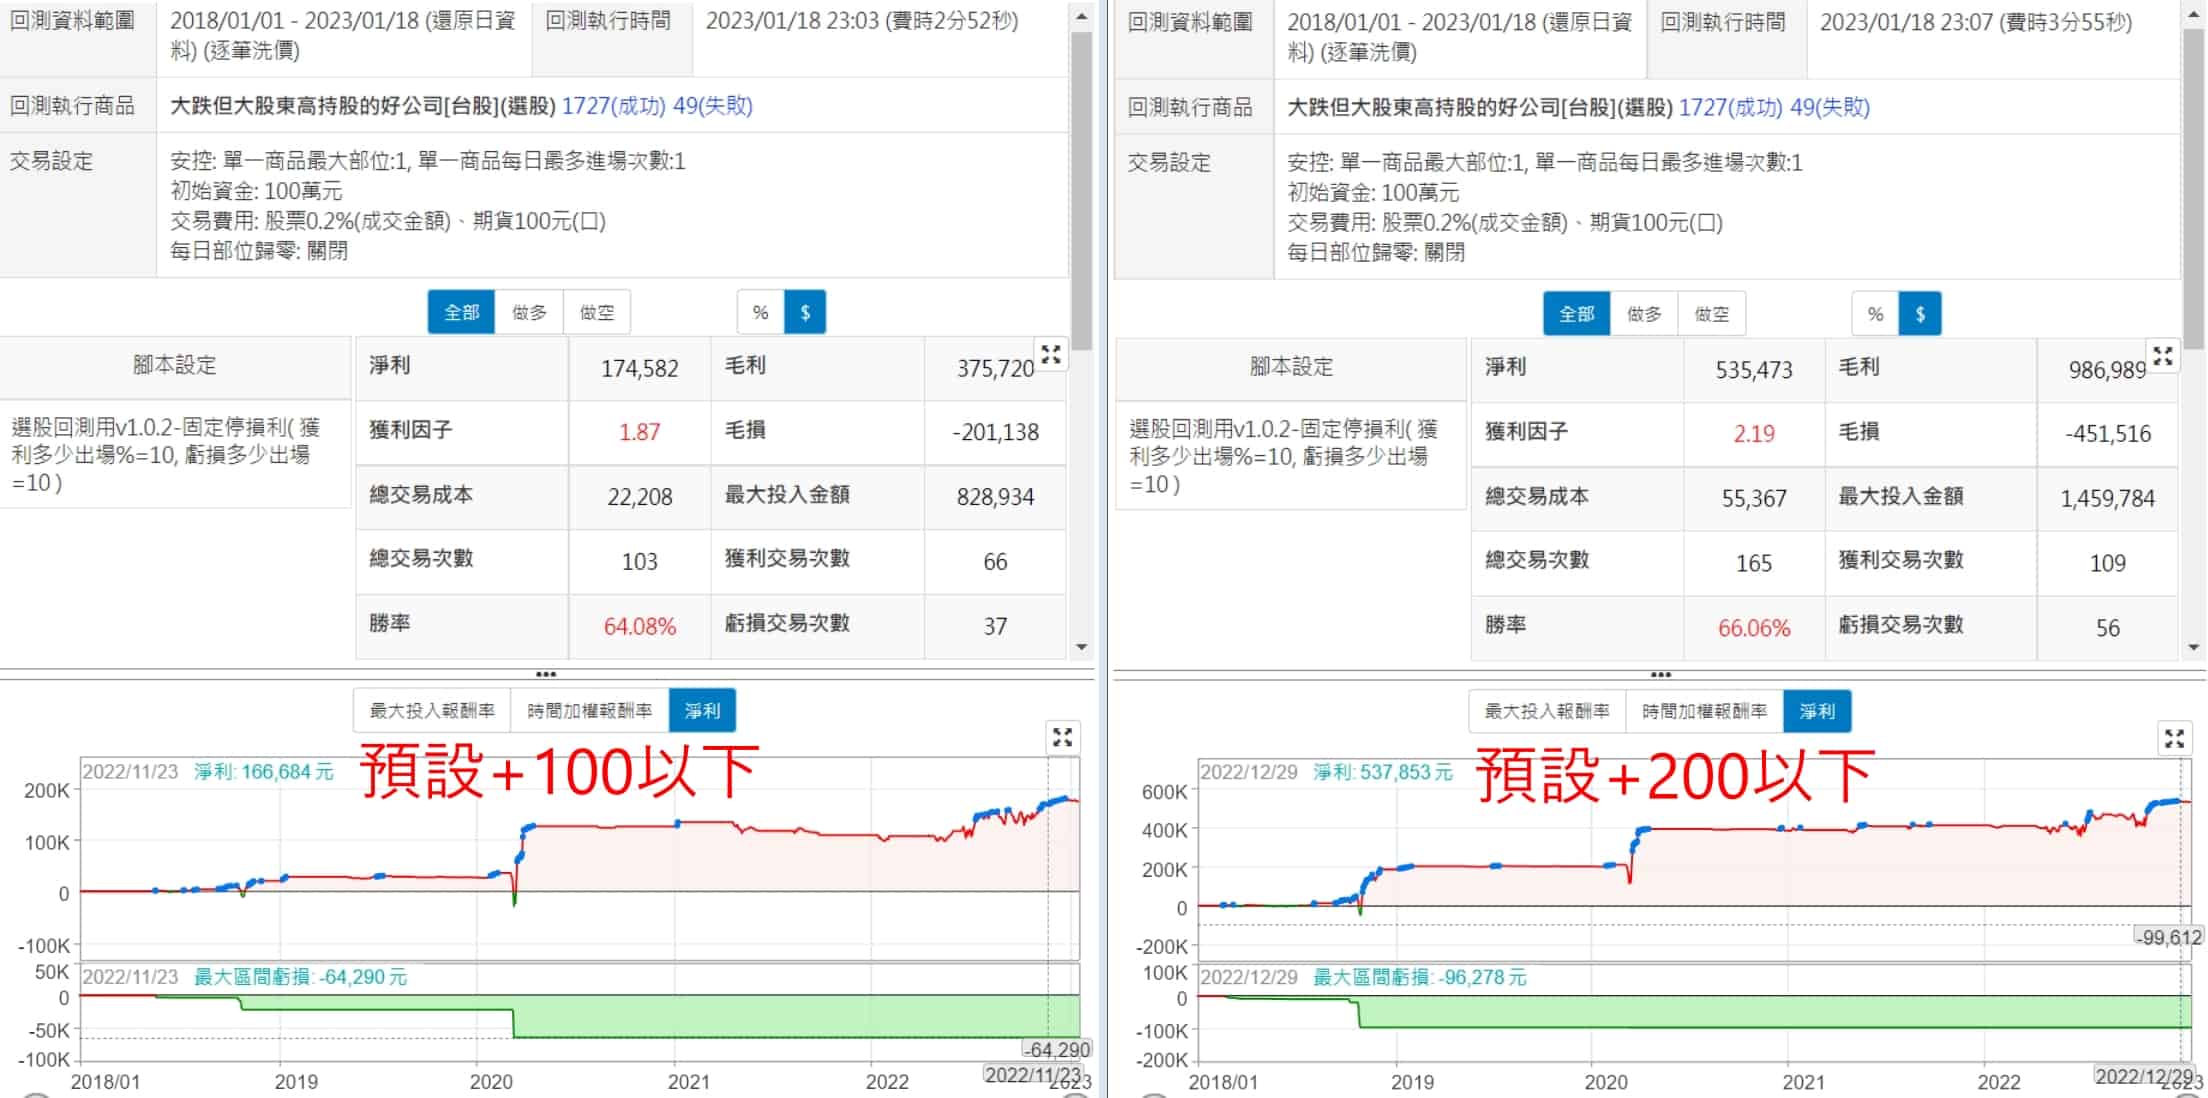The height and width of the screenshot is (1098, 2208).
Task: Click the left panel vertical scrollbar thumb
Action: point(1081,190)
